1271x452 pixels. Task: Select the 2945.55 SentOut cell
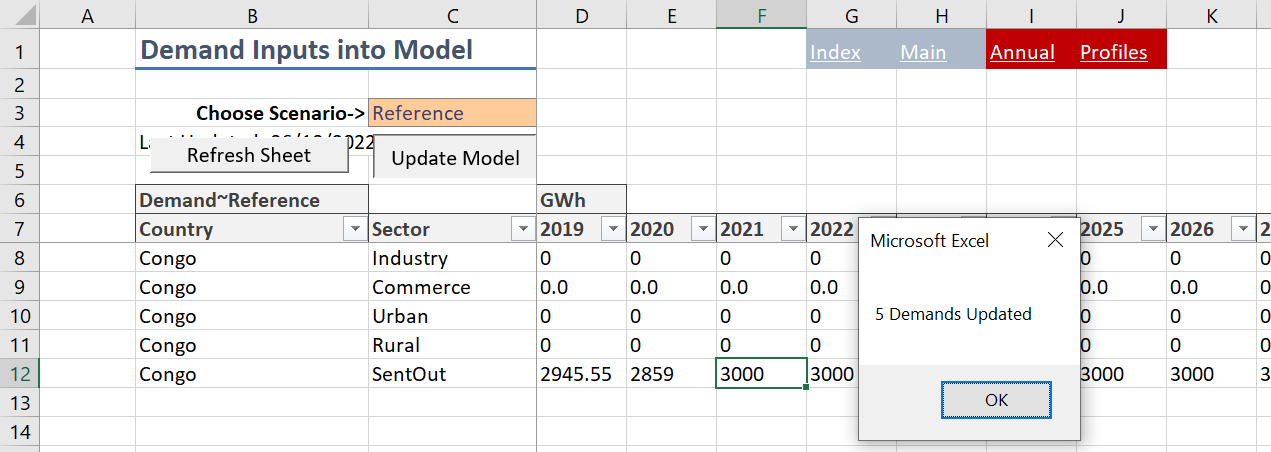(581, 374)
